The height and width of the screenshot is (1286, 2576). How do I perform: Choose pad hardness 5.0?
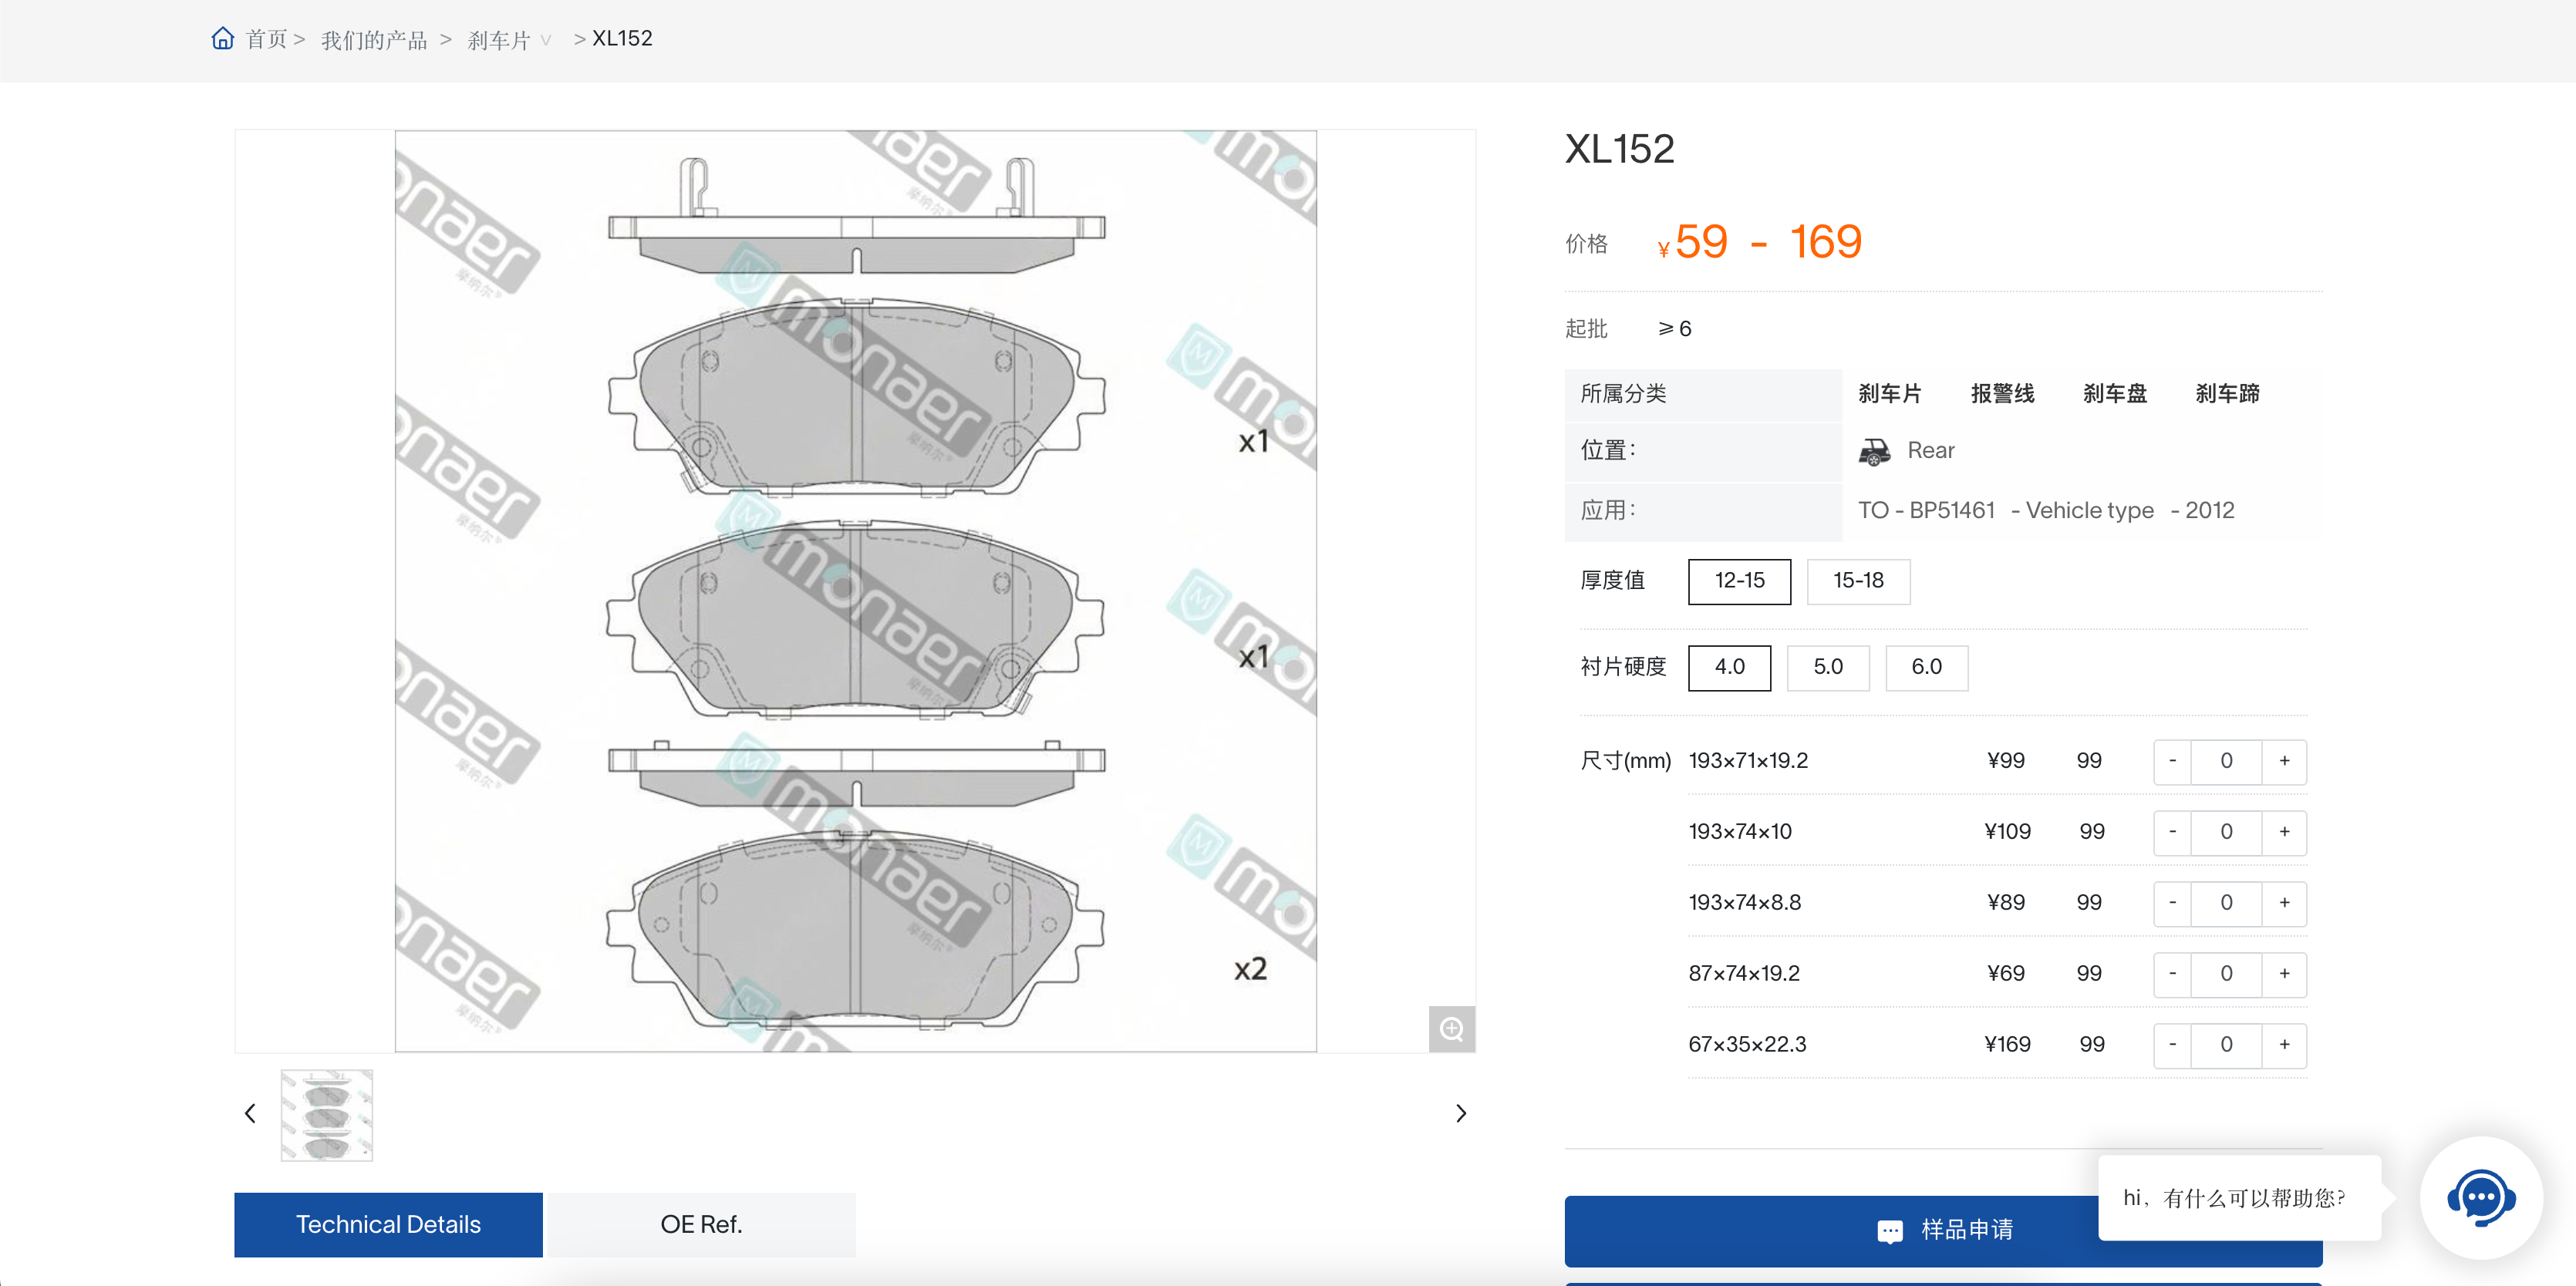point(1828,667)
